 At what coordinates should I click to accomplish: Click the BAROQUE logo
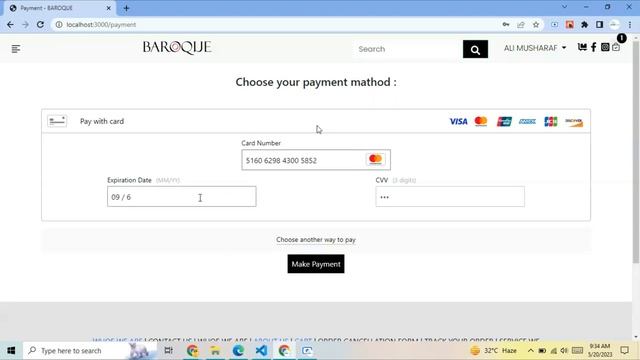(x=177, y=48)
